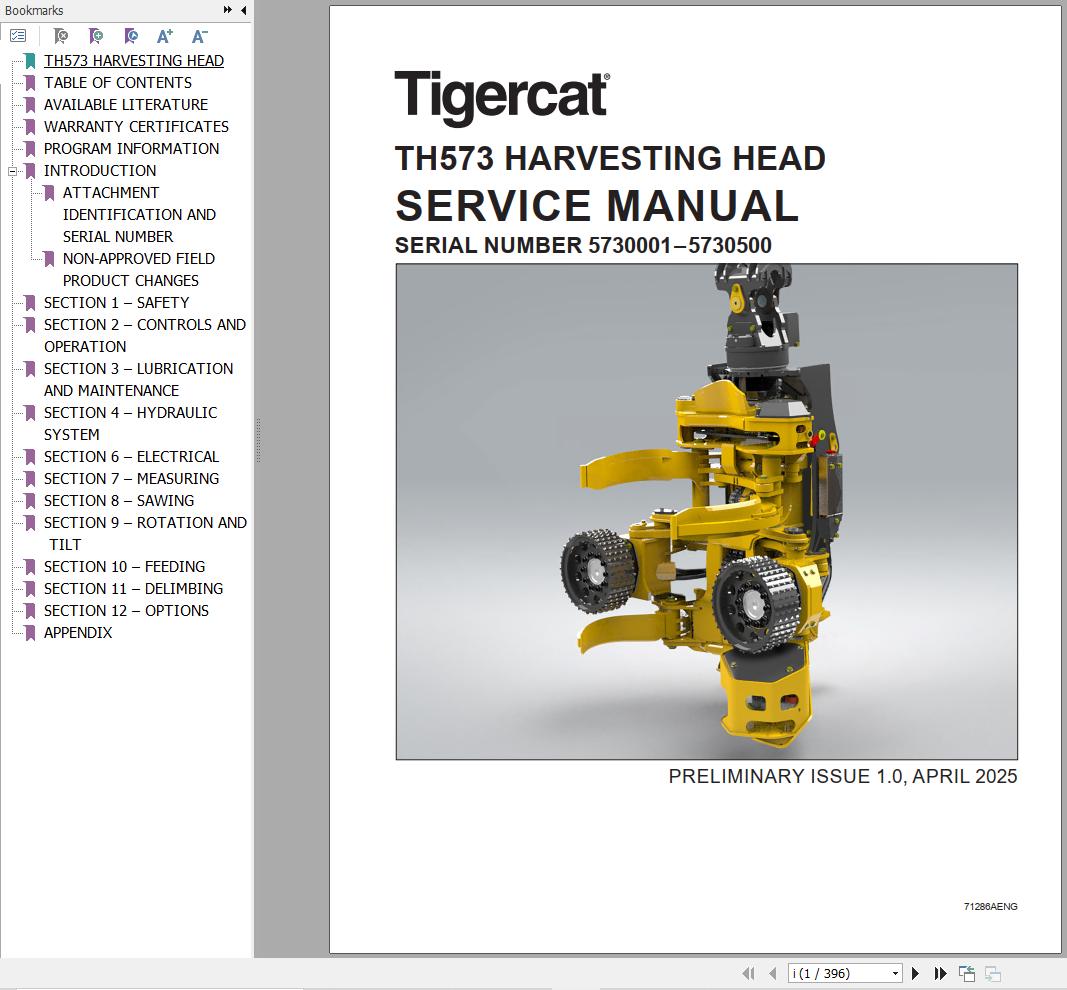Open the SECTION 8 – SAWING bookmark
1067x990 pixels.
tap(120, 500)
